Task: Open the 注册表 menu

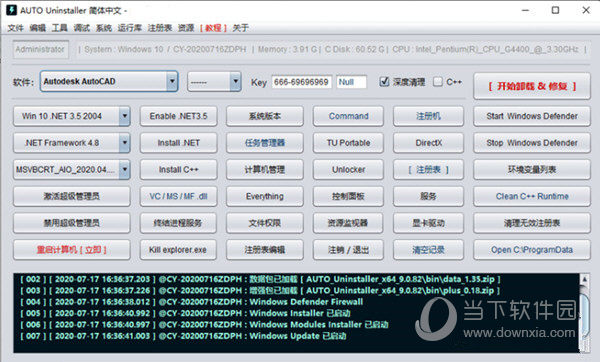Action: tap(160, 28)
